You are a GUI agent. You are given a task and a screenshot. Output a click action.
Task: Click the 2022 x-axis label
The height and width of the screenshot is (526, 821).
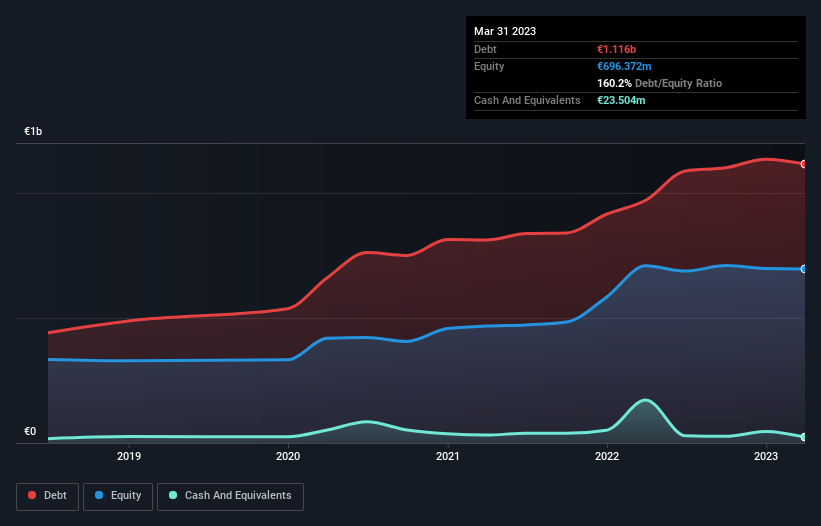[607, 456]
